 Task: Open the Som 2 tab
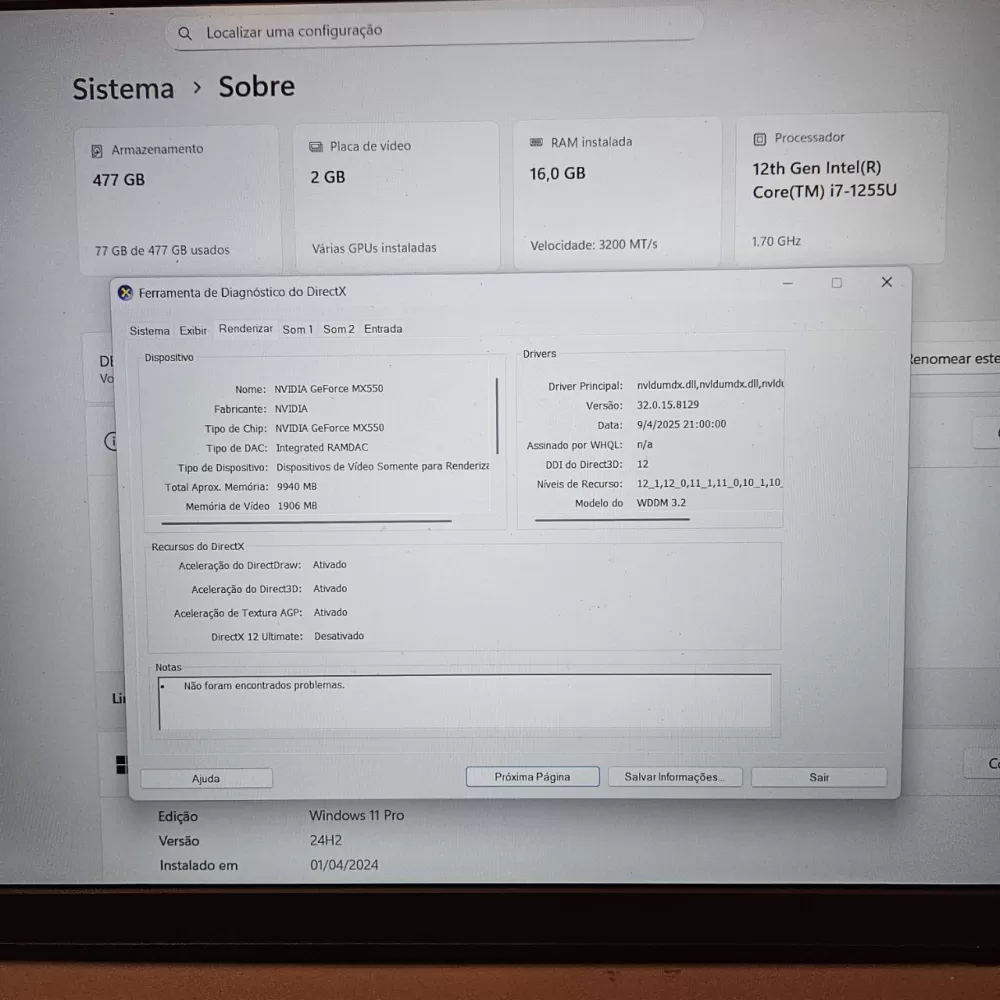338,328
